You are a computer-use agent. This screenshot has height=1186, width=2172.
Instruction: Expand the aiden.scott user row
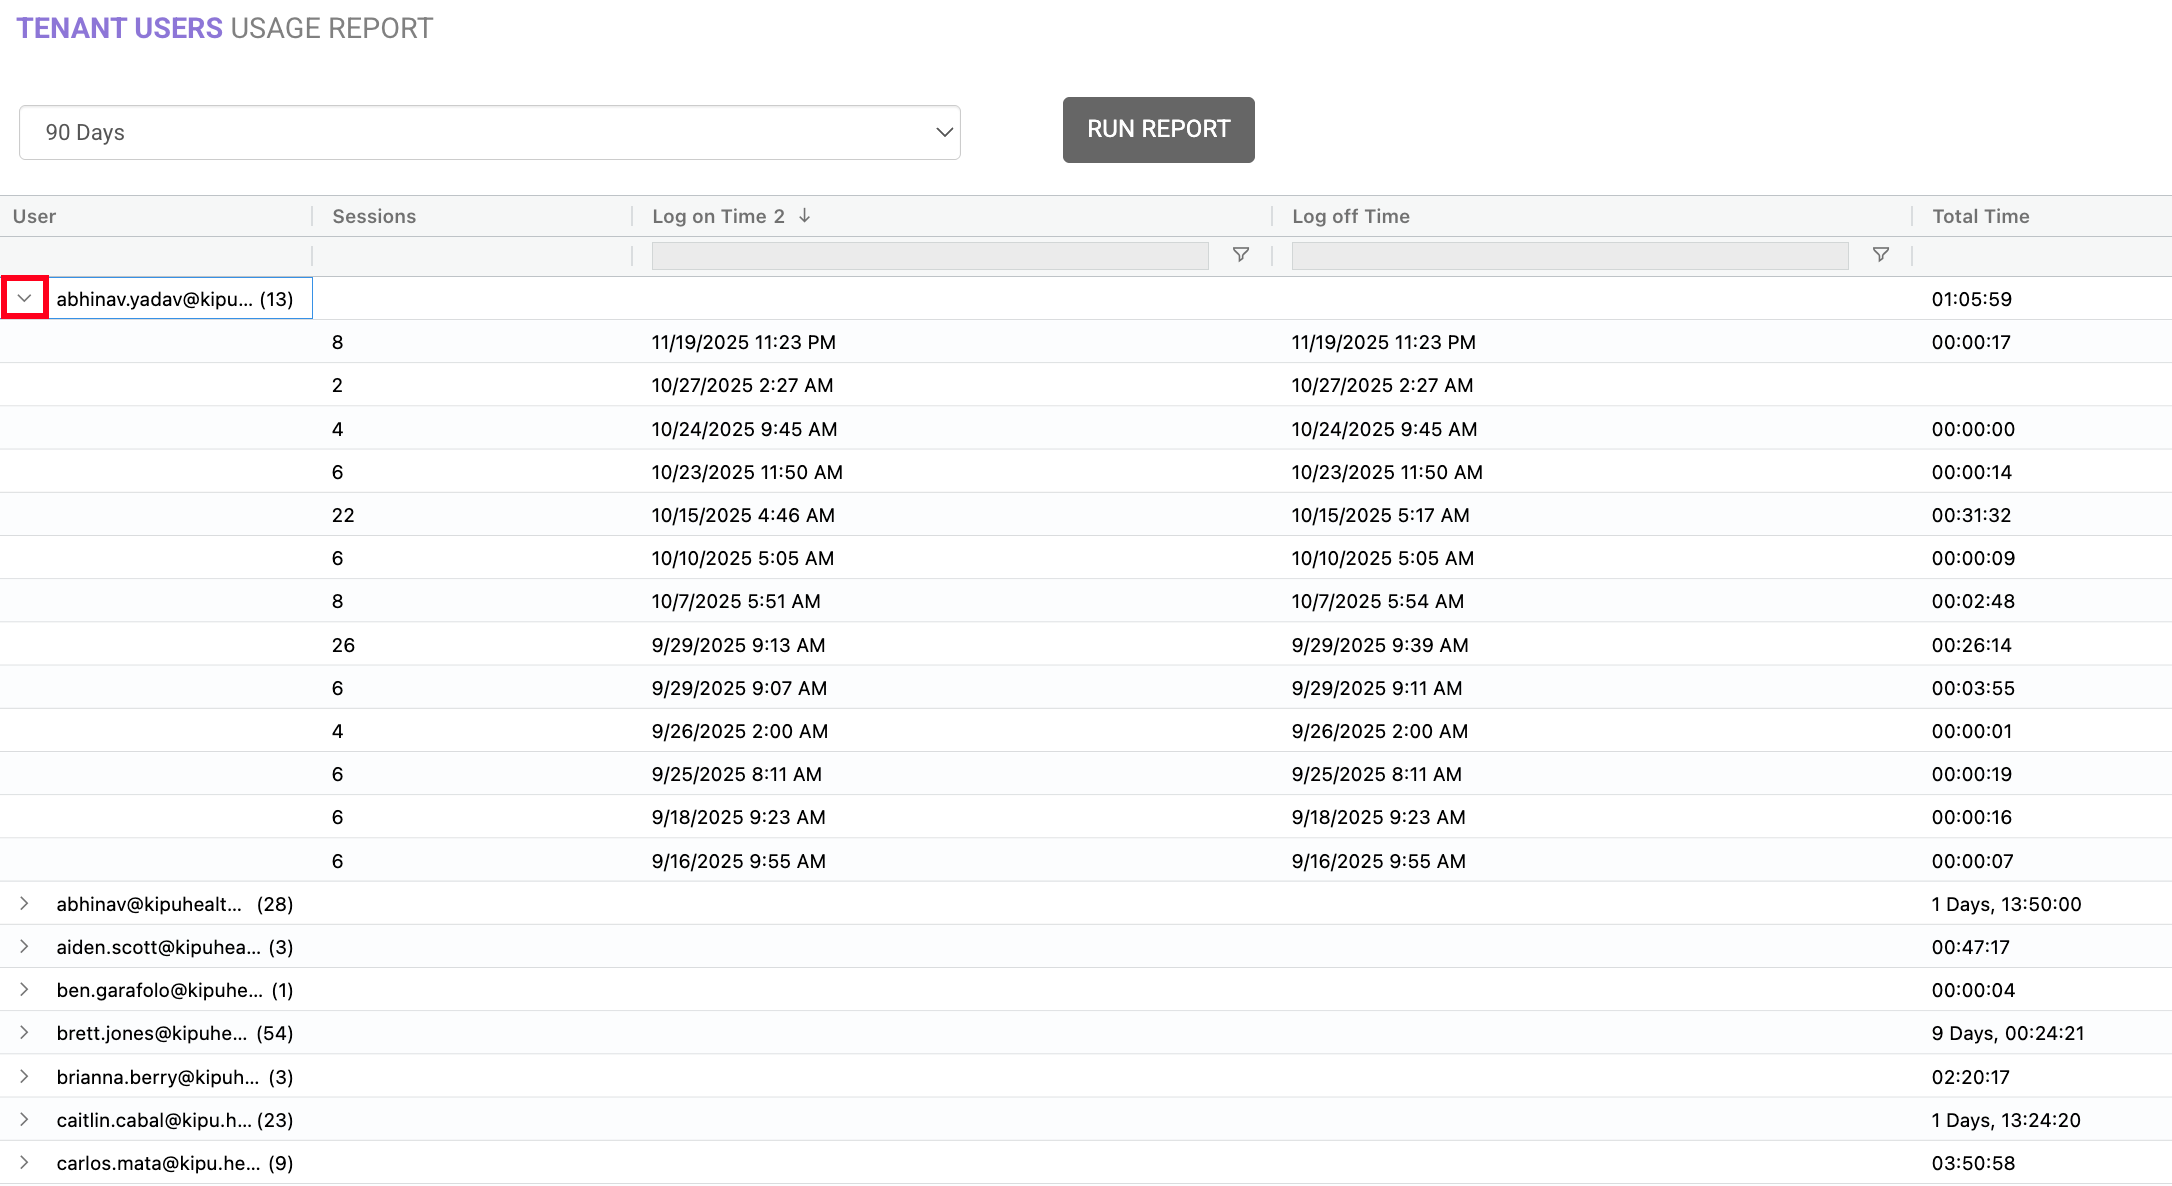pos(25,947)
